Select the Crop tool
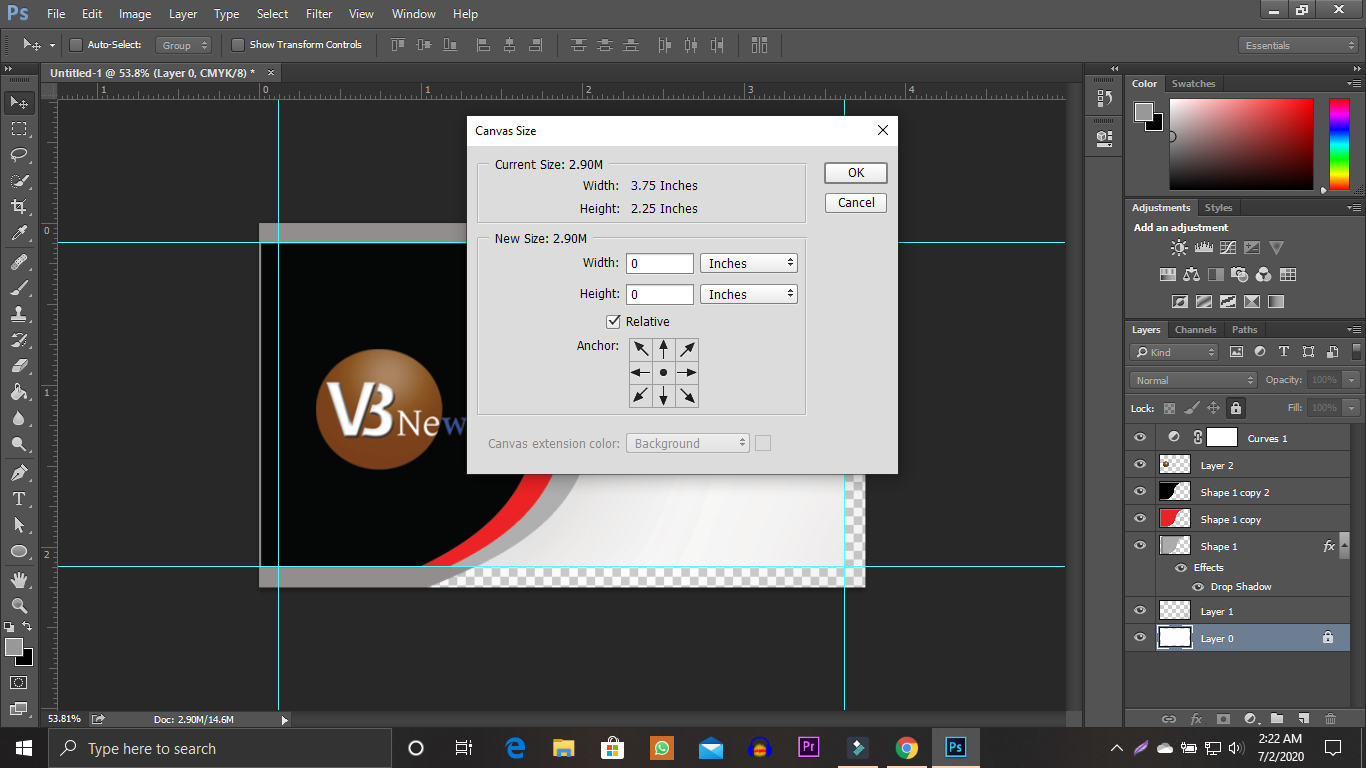The height and width of the screenshot is (768, 1366). (19, 207)
